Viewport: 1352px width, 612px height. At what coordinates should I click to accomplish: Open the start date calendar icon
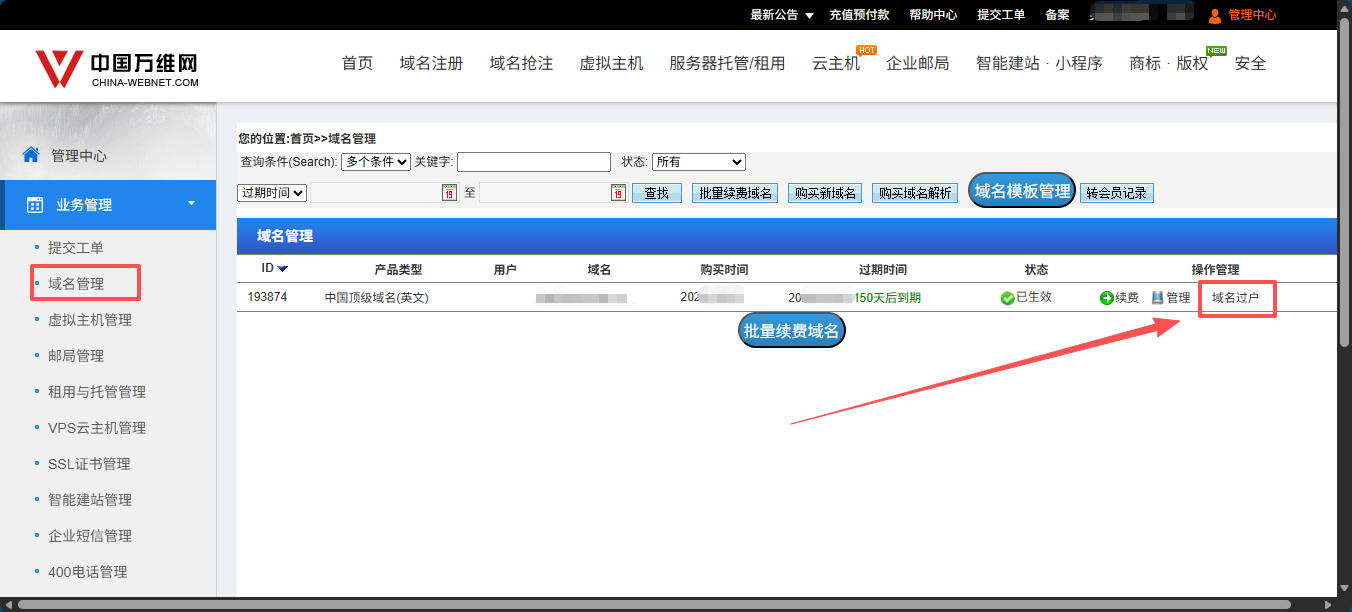(x=449, y=193)
